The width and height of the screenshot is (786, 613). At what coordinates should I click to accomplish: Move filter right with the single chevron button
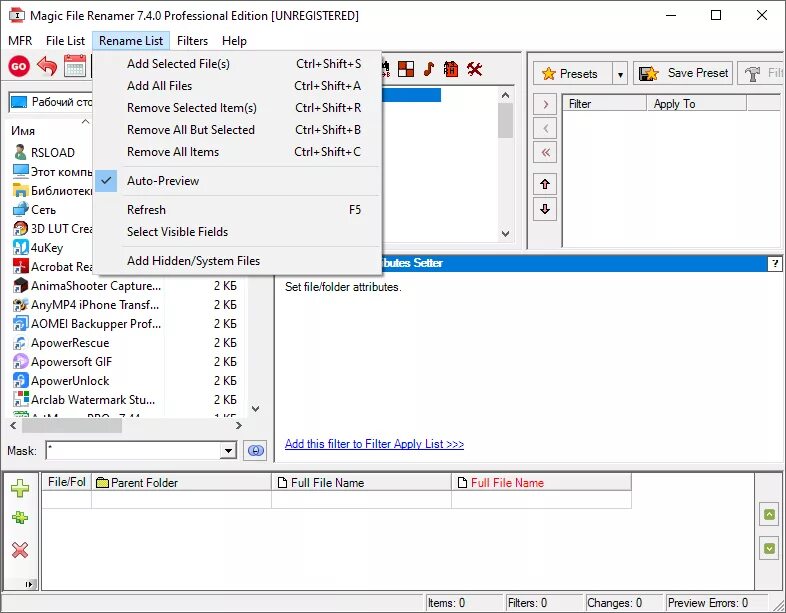(545, 105)
